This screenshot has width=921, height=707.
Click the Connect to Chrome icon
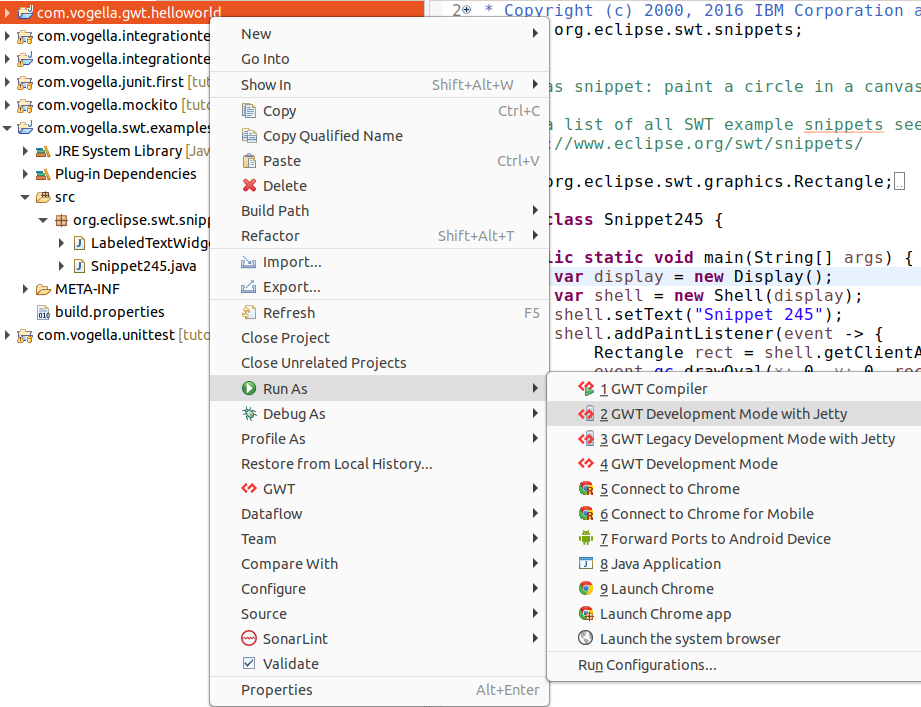click(586, 489)
